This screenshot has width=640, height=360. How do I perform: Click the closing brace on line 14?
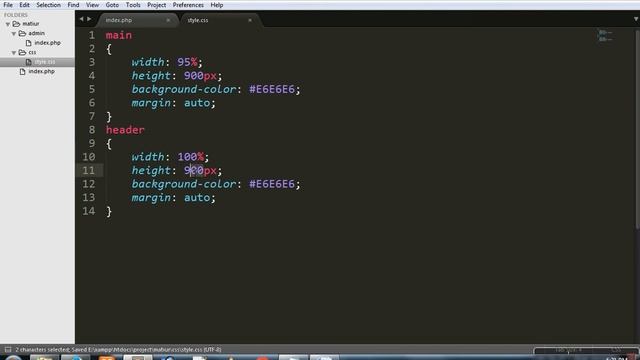coord(109,211)
